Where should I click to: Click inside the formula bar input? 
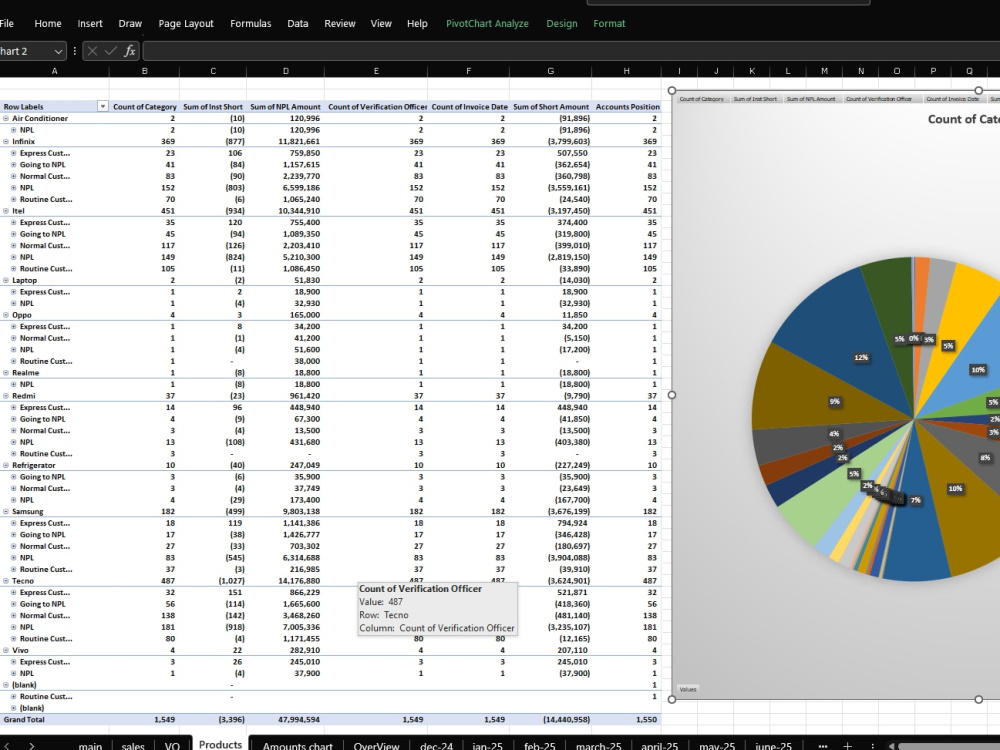coord(571,51)
